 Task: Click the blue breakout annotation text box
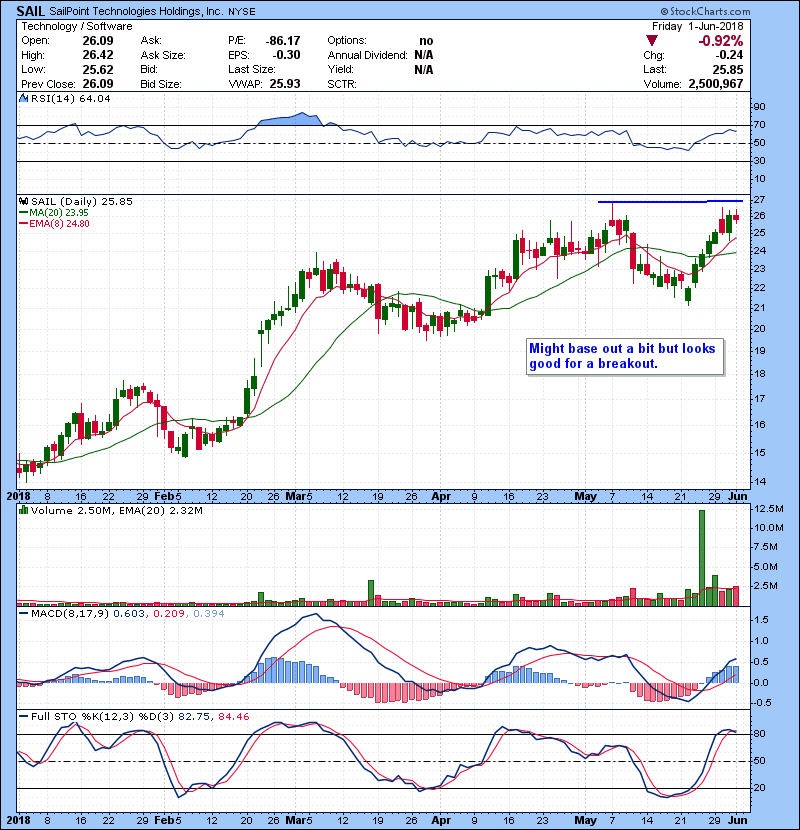click(x=625, y=356)
